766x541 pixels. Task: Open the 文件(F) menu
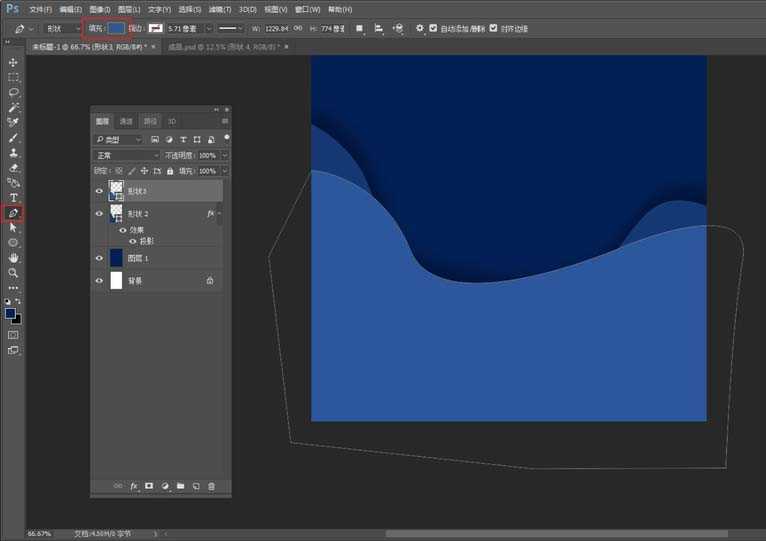click(x=40, y=9)
